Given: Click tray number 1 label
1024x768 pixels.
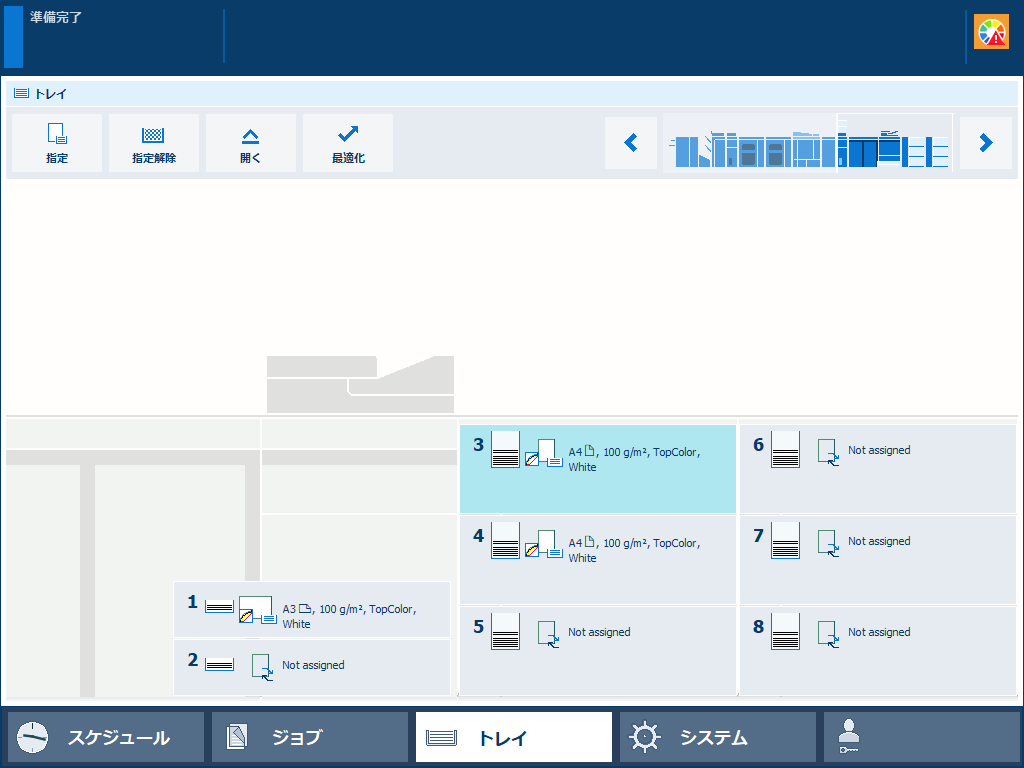Looking at the screenshot, I should [x=193, y=601].
